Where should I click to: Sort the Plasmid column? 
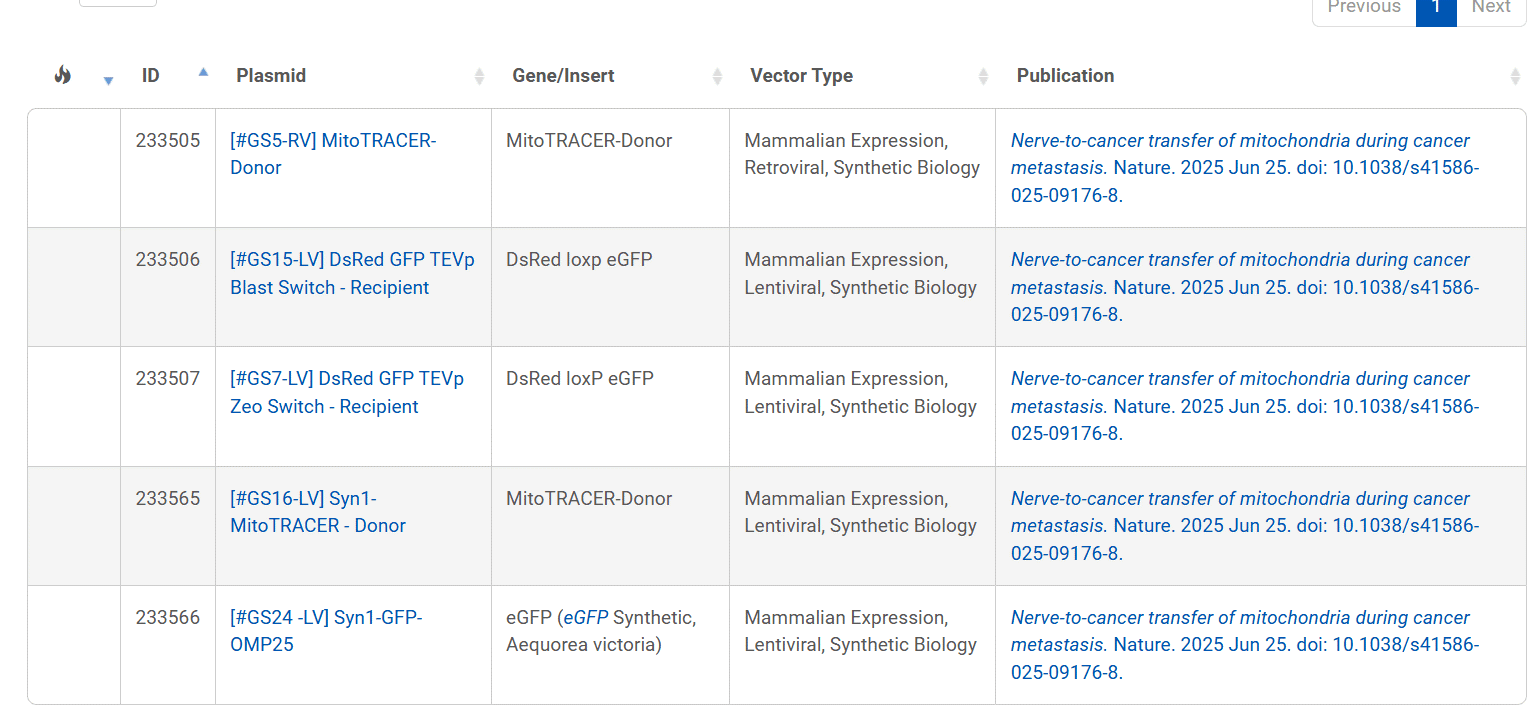pos(479,76)
